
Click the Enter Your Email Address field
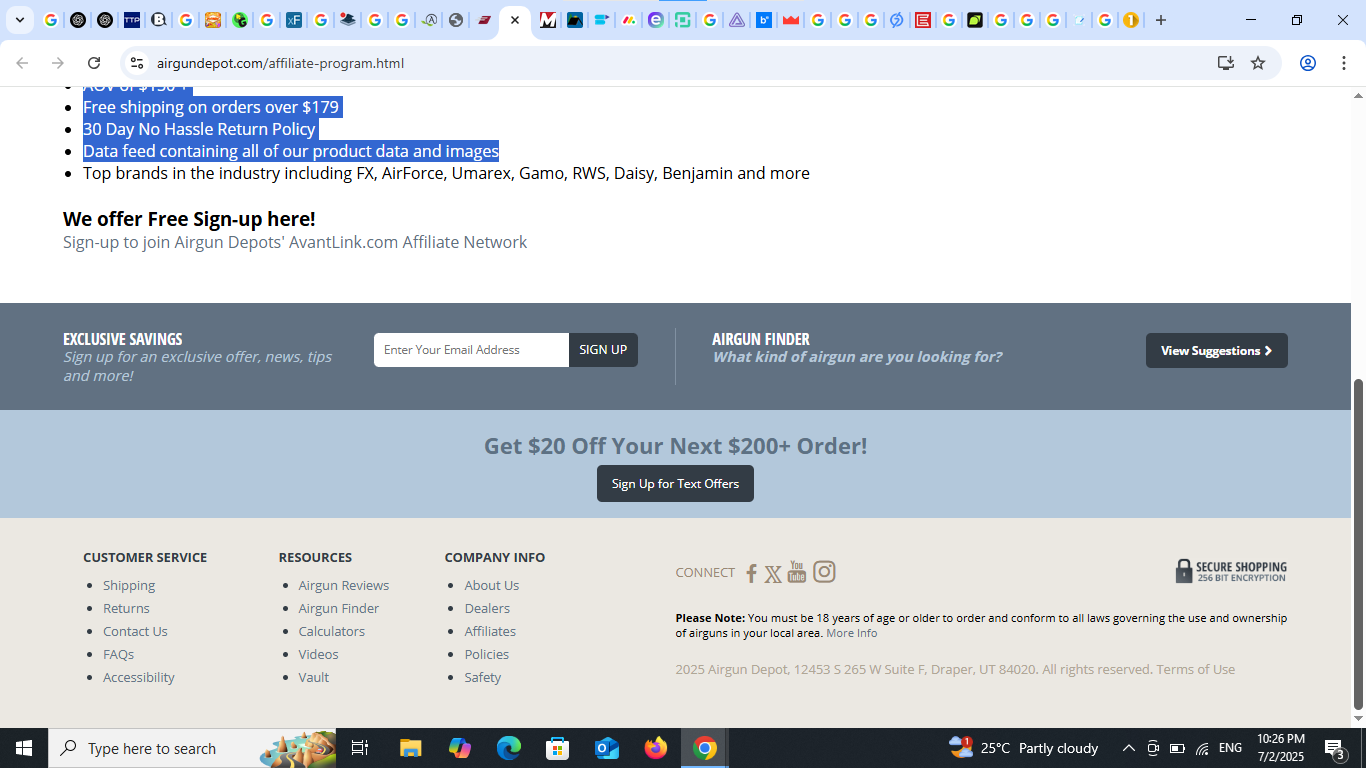471,350
